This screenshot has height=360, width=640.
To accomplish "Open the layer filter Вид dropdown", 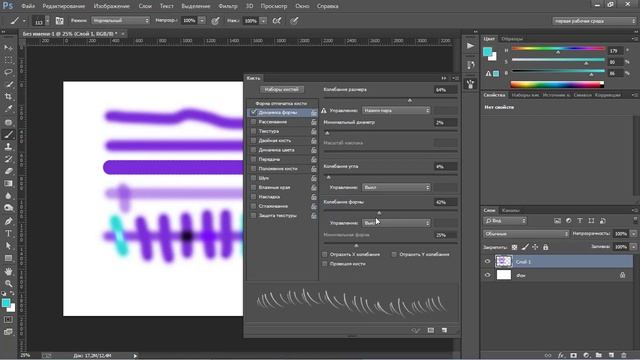I will [505, 221].
